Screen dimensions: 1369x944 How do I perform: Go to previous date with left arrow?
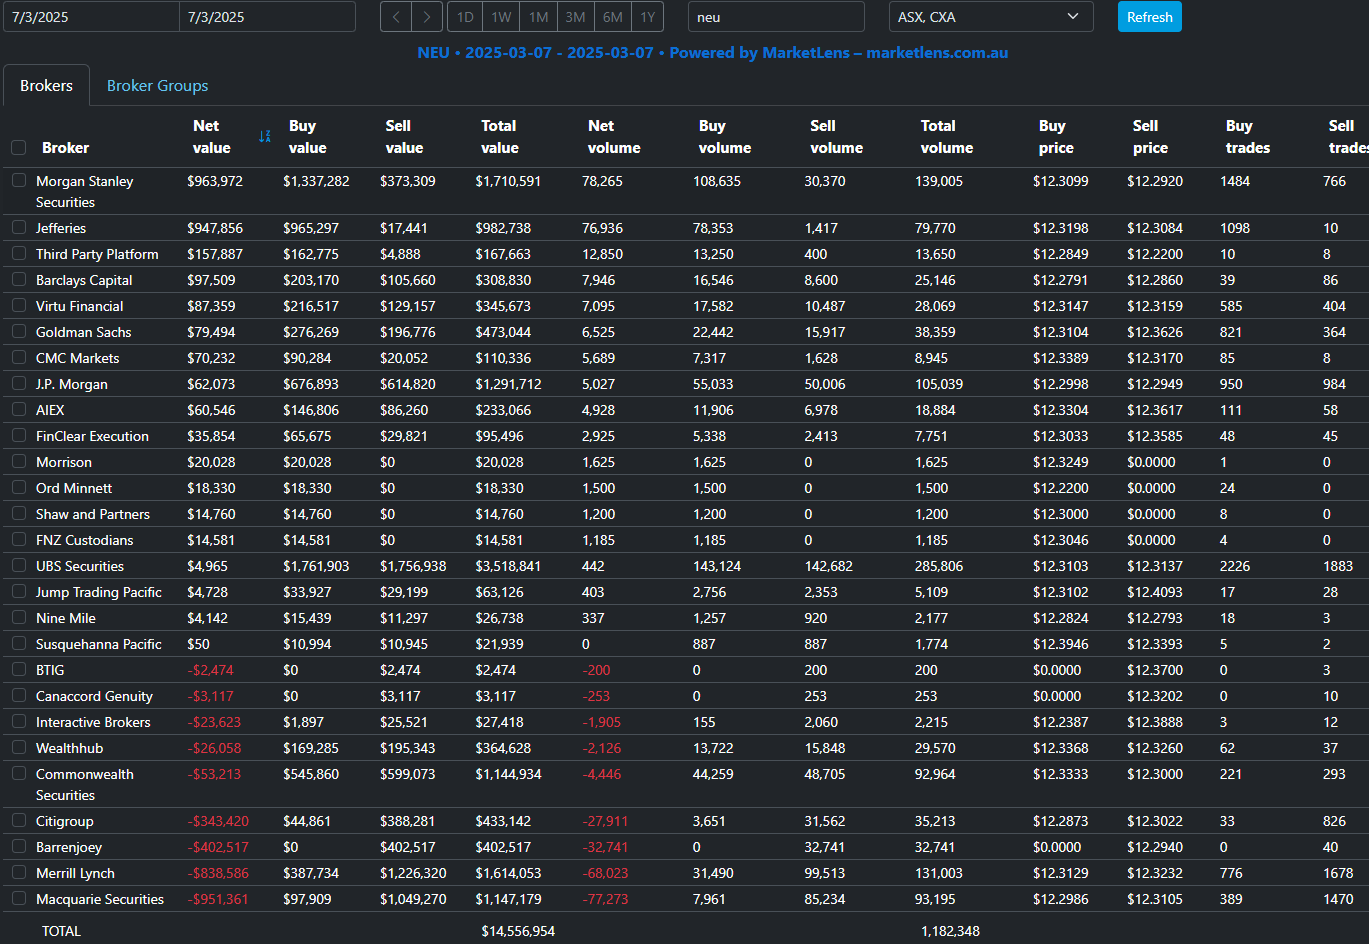tap(396, 17)
